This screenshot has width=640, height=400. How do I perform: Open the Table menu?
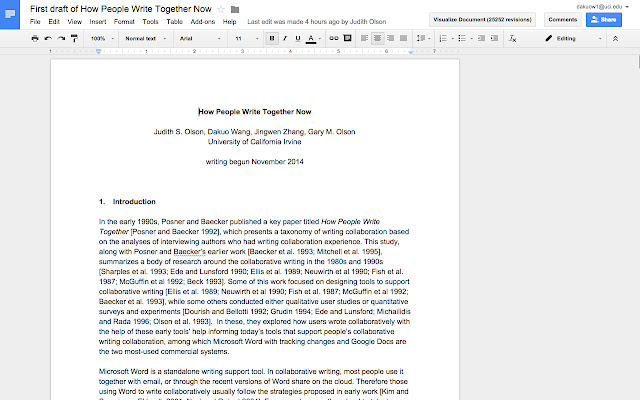(174, 22)
